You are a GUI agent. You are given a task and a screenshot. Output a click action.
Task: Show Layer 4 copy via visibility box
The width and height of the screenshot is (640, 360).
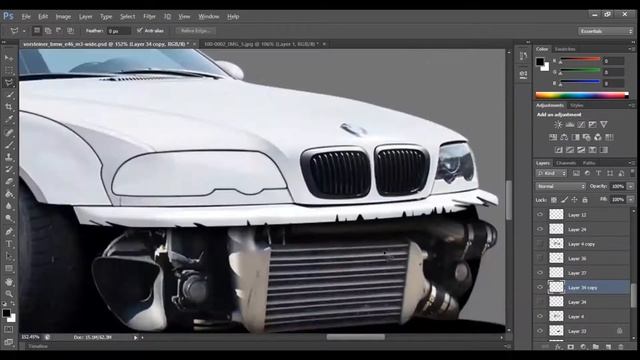pyautogui.click(x=540, y=244)
